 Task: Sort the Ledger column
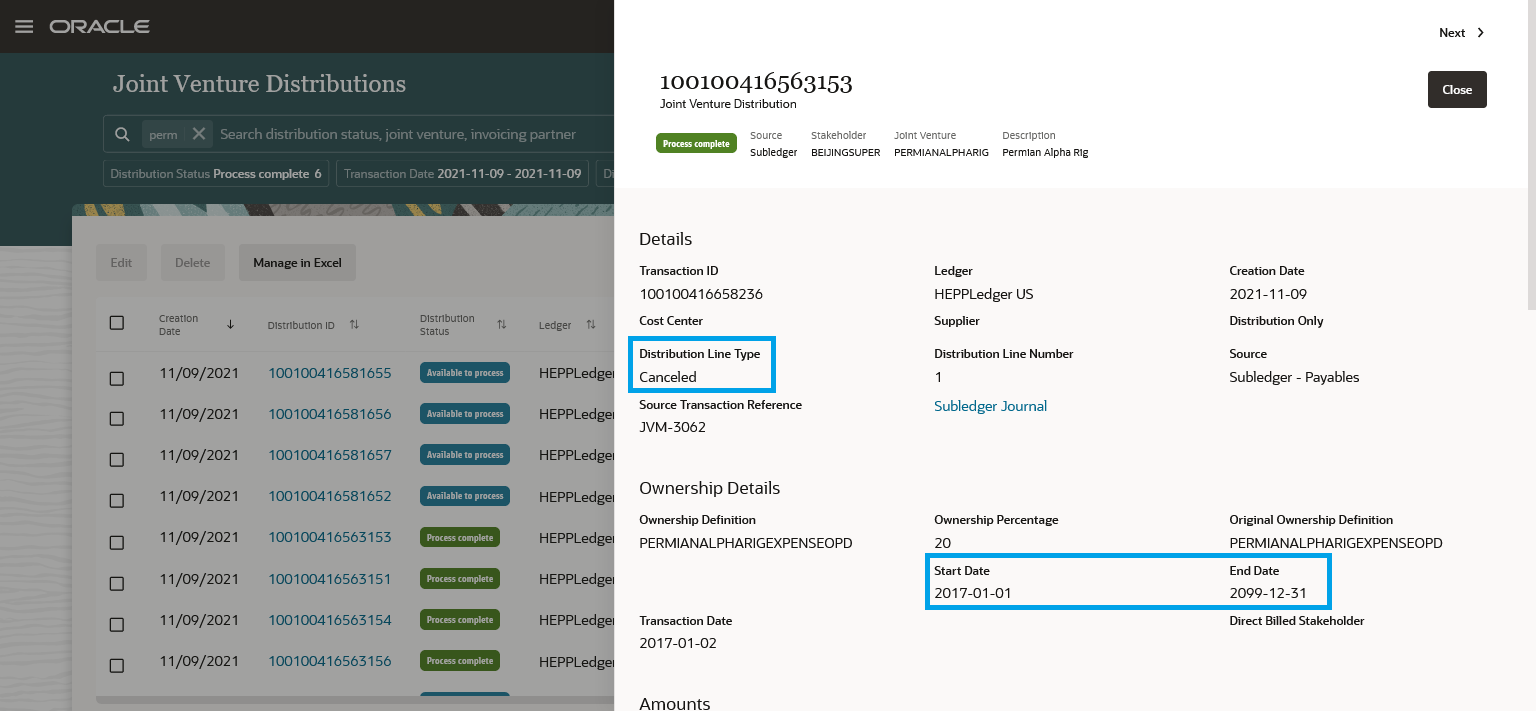591,325
